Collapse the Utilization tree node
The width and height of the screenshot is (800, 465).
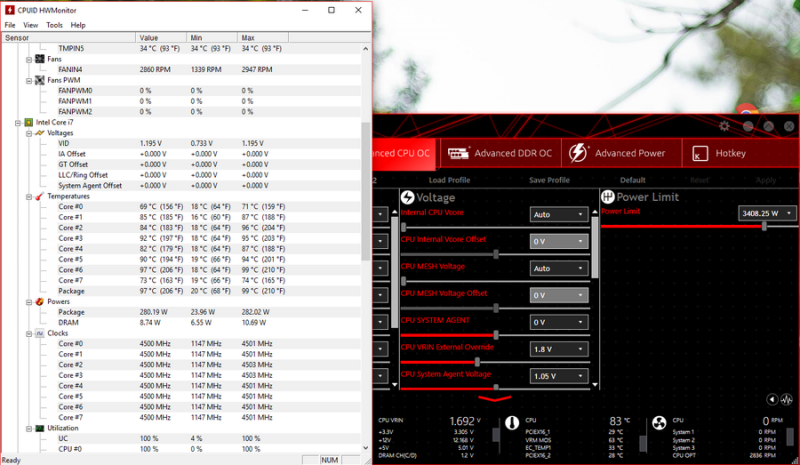[29, 429]
